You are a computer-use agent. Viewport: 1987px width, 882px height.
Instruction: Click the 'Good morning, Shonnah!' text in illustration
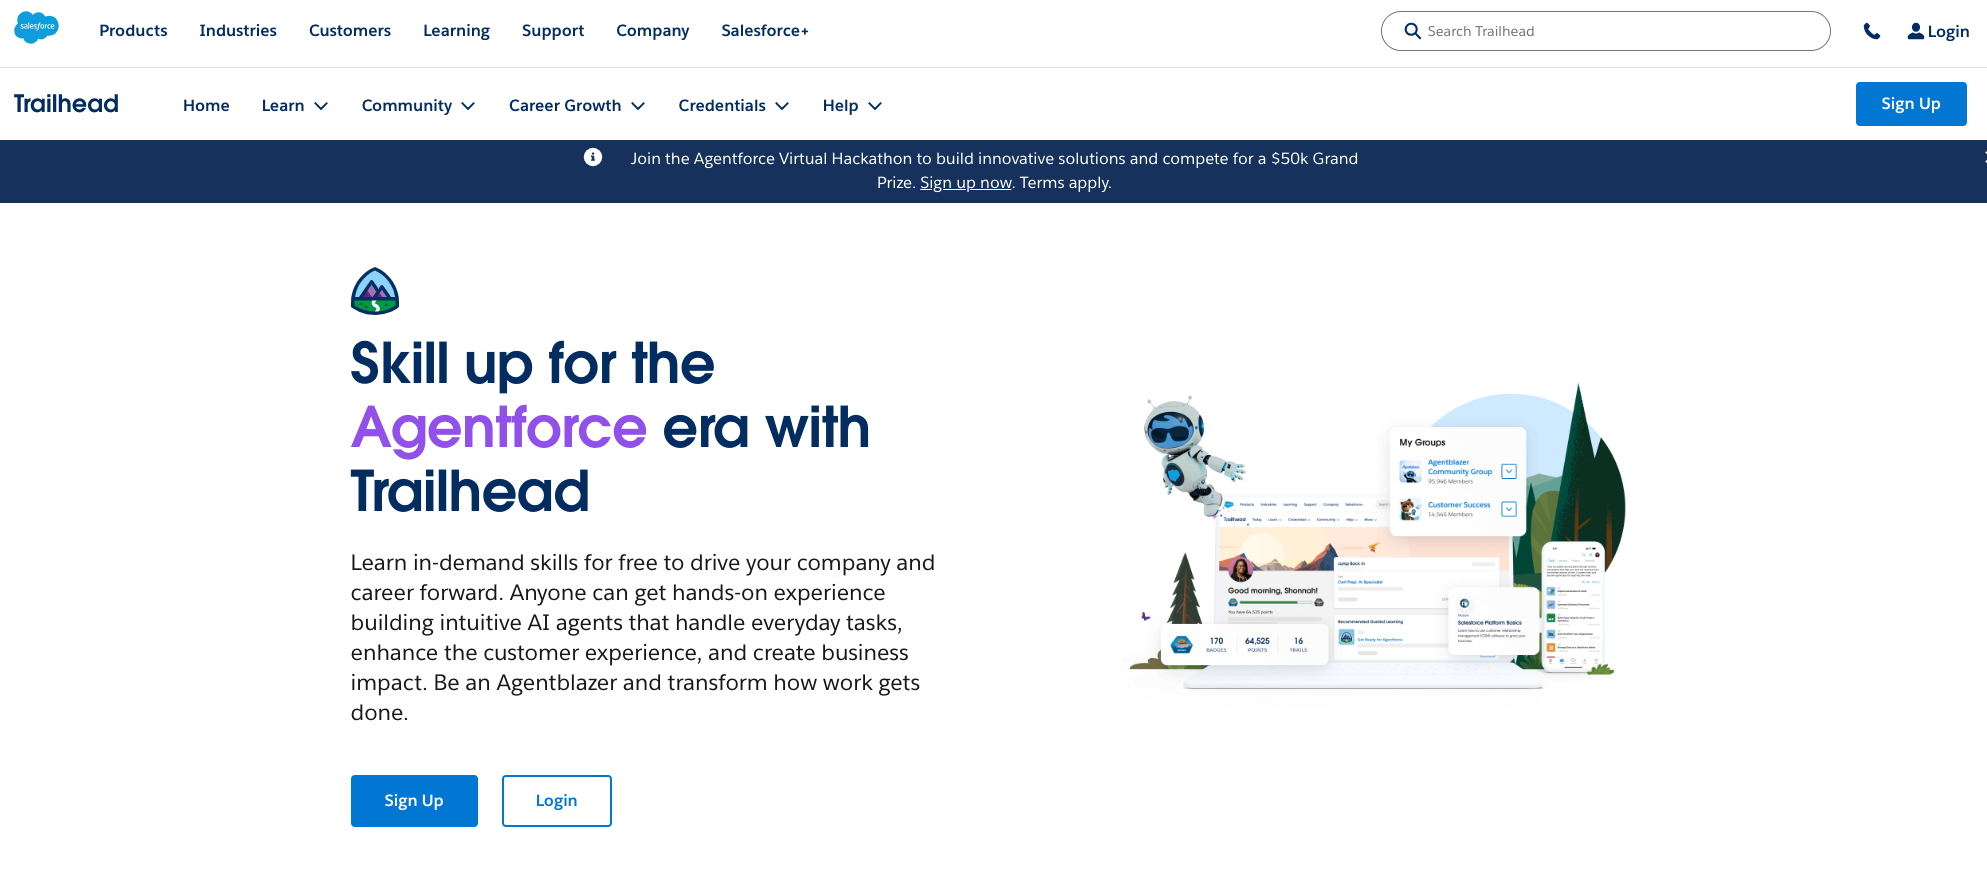1273,591
